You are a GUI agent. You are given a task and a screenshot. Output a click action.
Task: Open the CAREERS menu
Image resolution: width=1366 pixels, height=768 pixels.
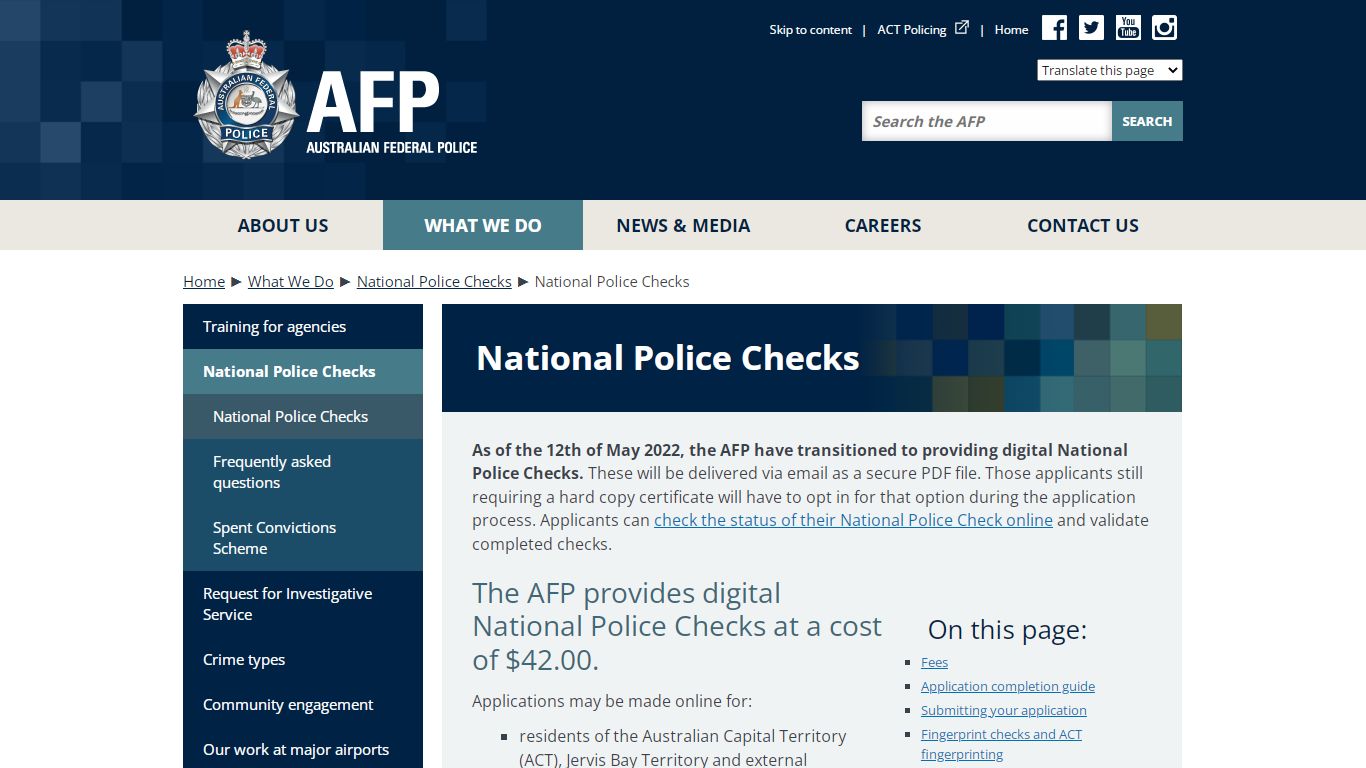[883, 225]
